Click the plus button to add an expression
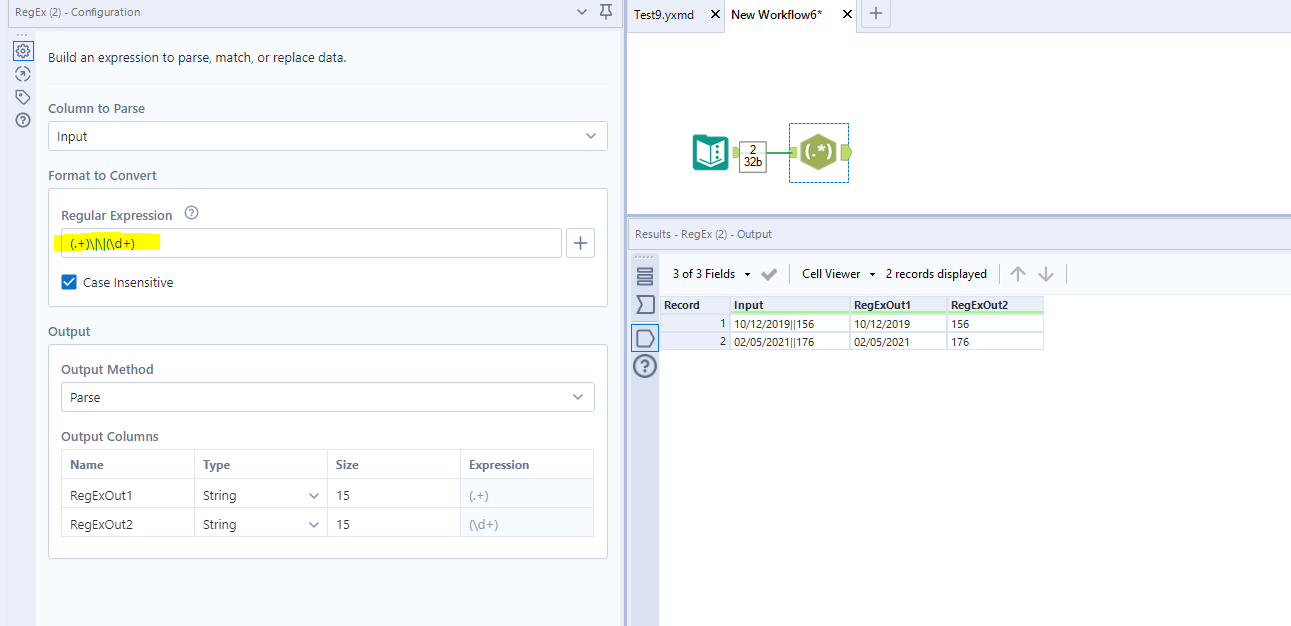 [x=580, y=242]
